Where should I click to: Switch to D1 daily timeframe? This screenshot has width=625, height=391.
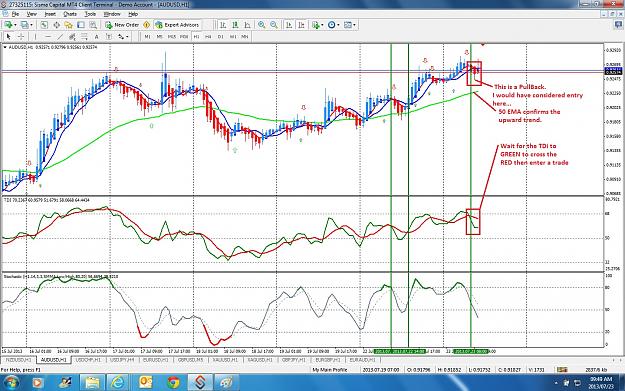coord(220,37)
